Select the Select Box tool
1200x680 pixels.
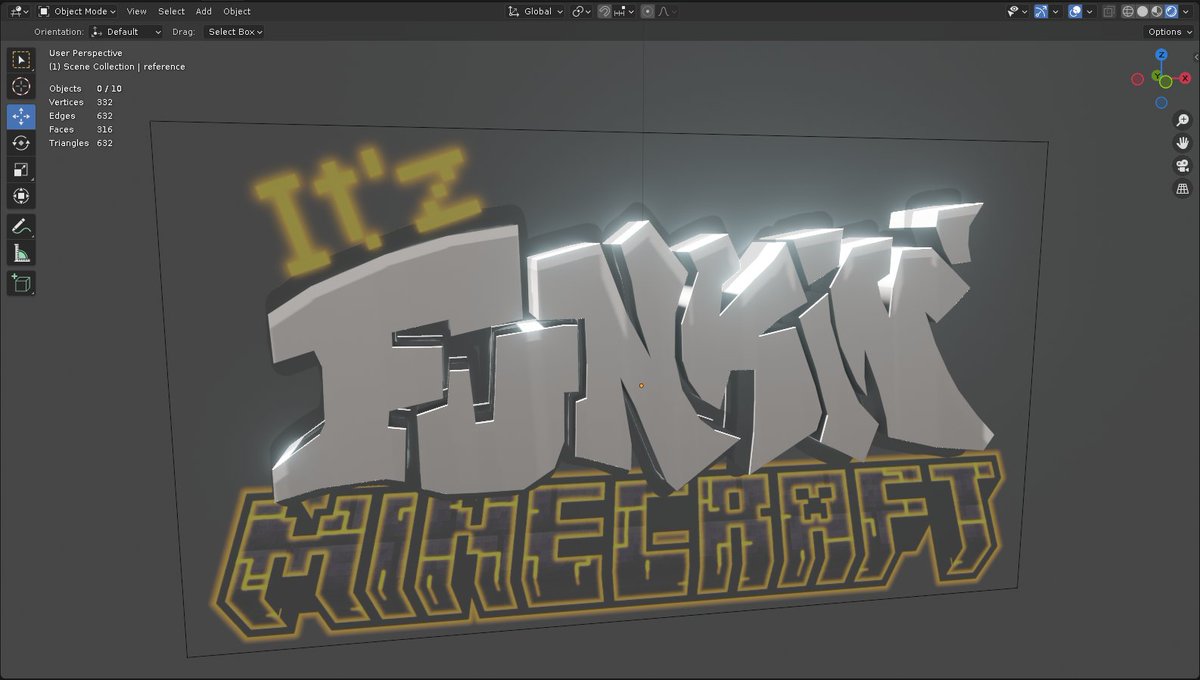click(21, 60)
